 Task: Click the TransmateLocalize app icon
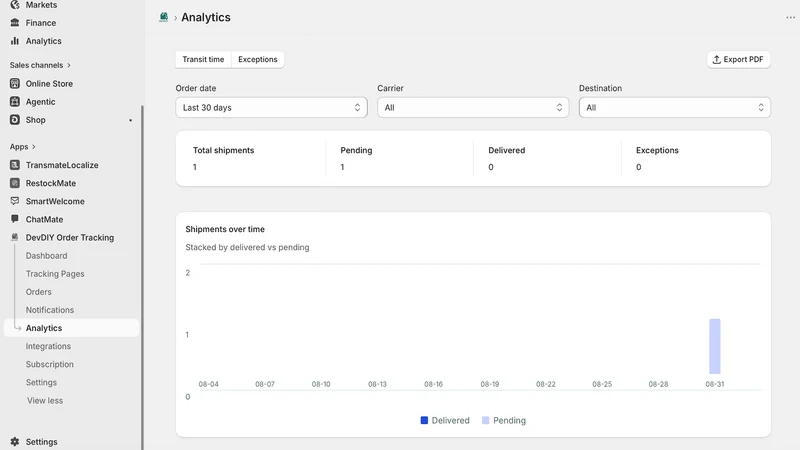pos(15,165)
